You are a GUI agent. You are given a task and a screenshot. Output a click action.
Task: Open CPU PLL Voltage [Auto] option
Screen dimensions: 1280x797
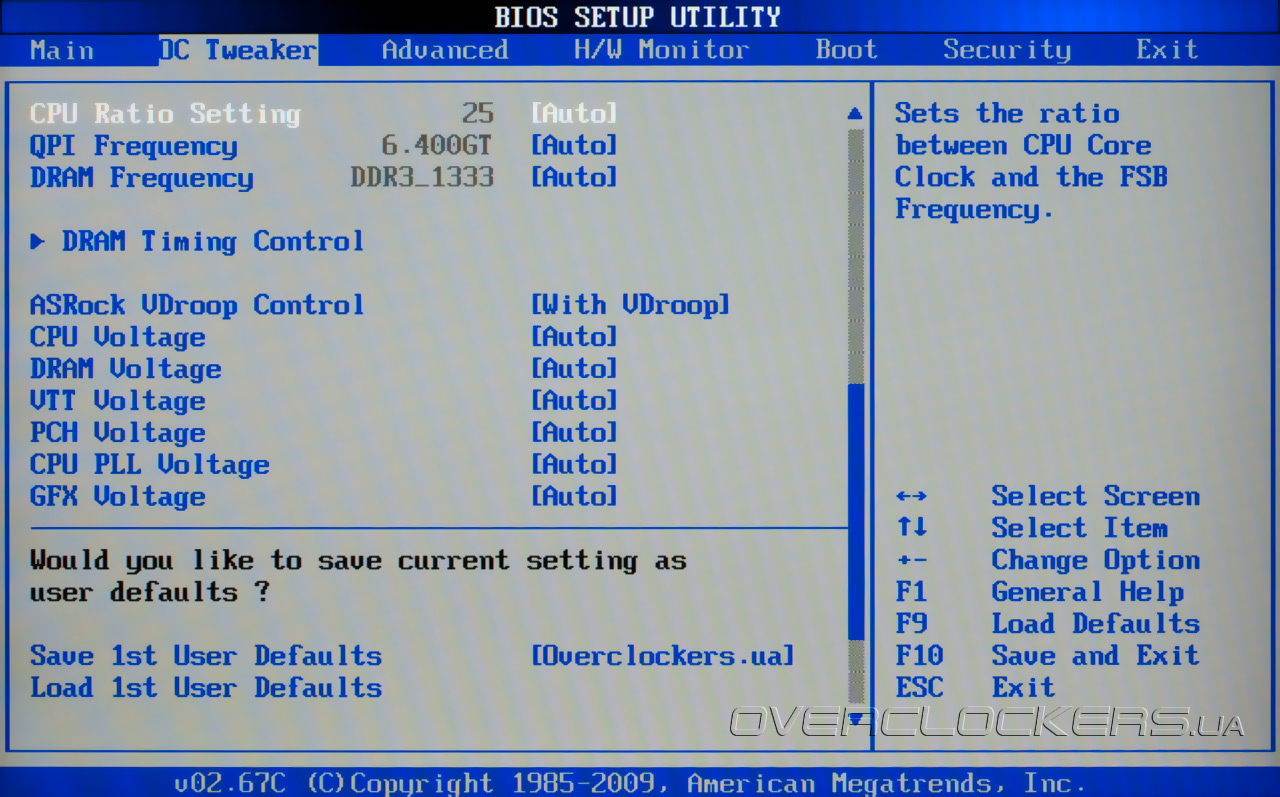(x=574, y=465)
